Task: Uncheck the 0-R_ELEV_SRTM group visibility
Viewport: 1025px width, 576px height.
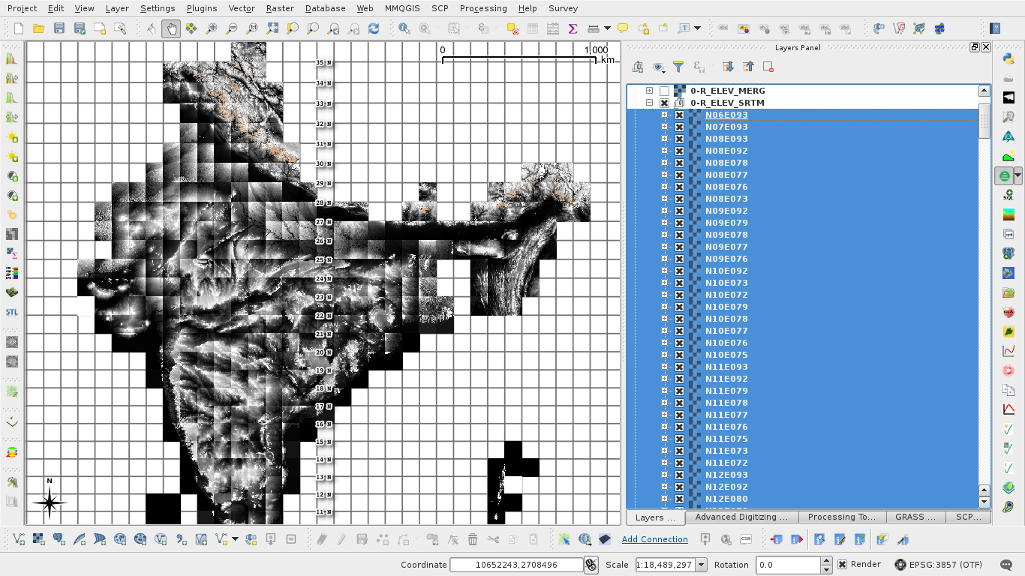Action: tap(664, 103)
